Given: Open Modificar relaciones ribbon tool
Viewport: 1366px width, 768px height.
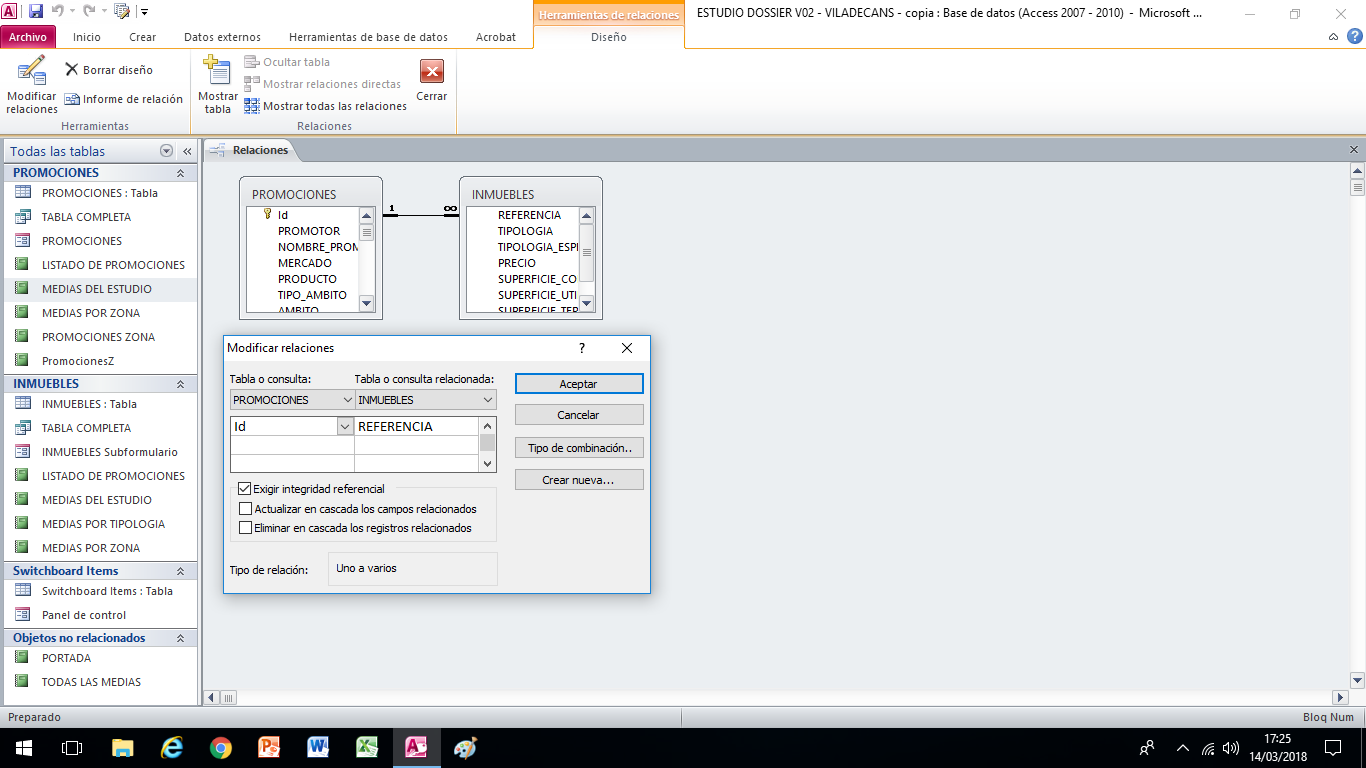Looking at the screenshot, I should [x=31, y=85].
